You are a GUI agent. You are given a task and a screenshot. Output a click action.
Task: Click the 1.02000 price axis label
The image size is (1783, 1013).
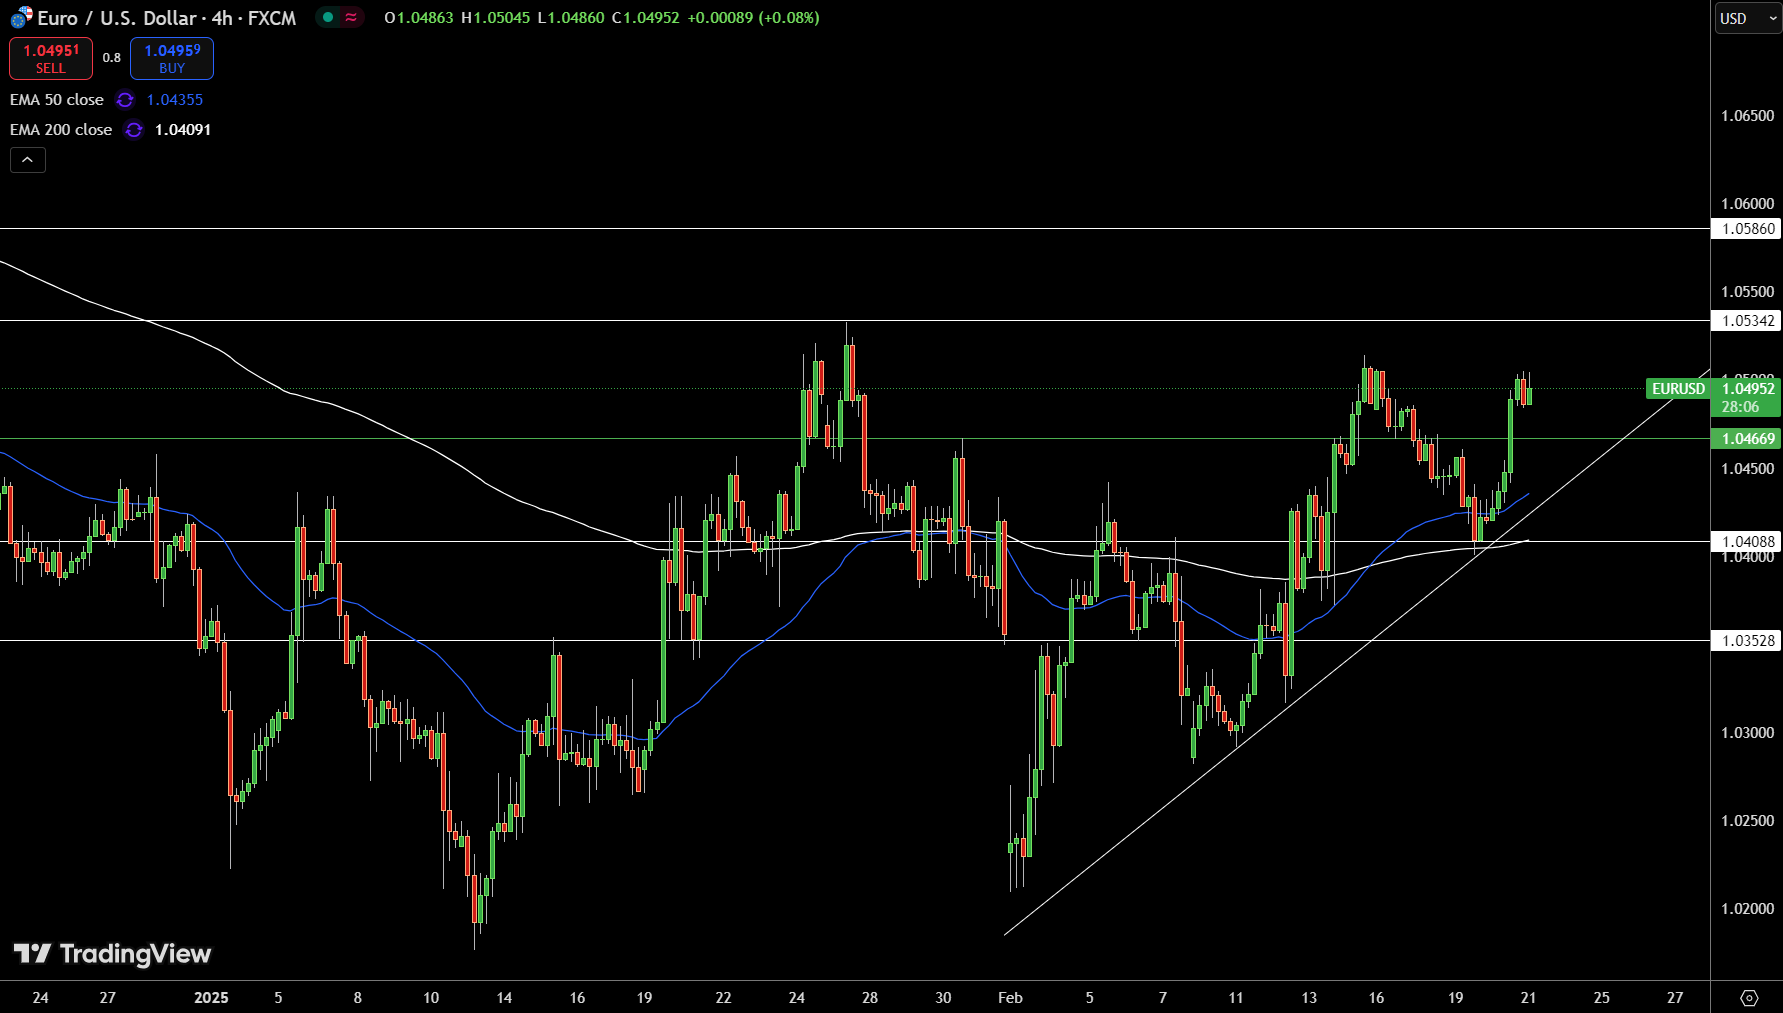(x=1747, y=909)
